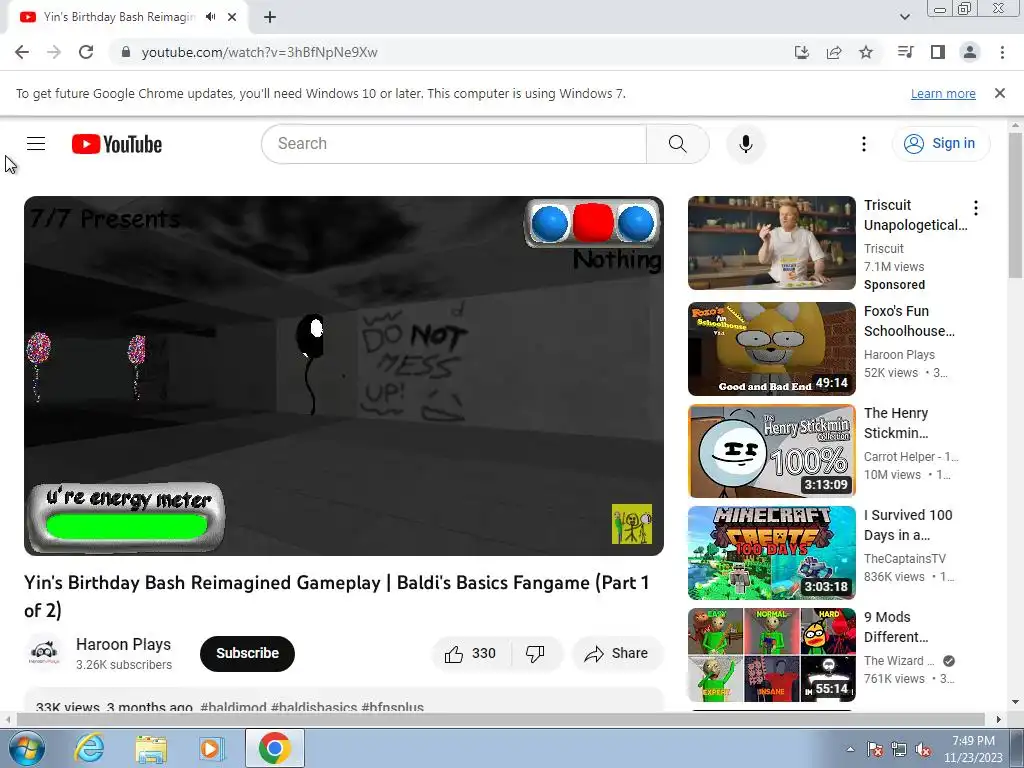Screen dimensions: 1024x768
Task: Close the Yin's Birthday Bash tab
Action: (232, 17)
